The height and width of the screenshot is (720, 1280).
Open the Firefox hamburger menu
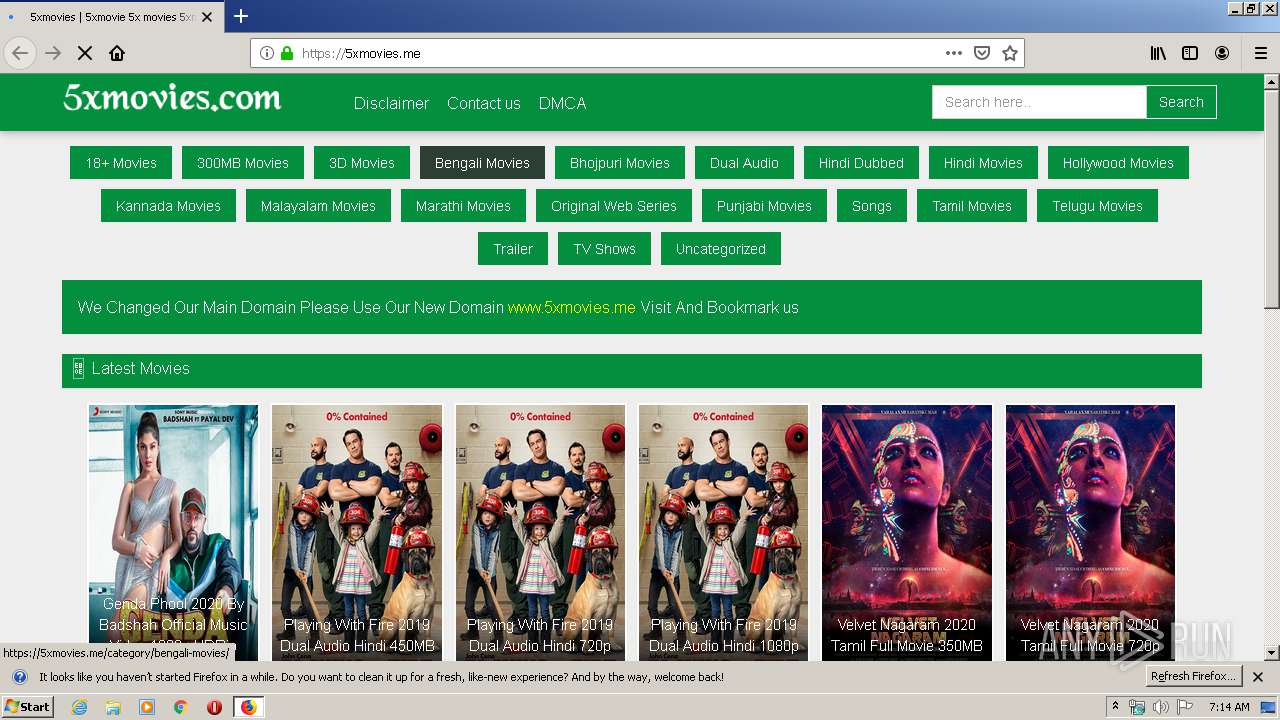pyautogui.click(x=1260, y=53)
